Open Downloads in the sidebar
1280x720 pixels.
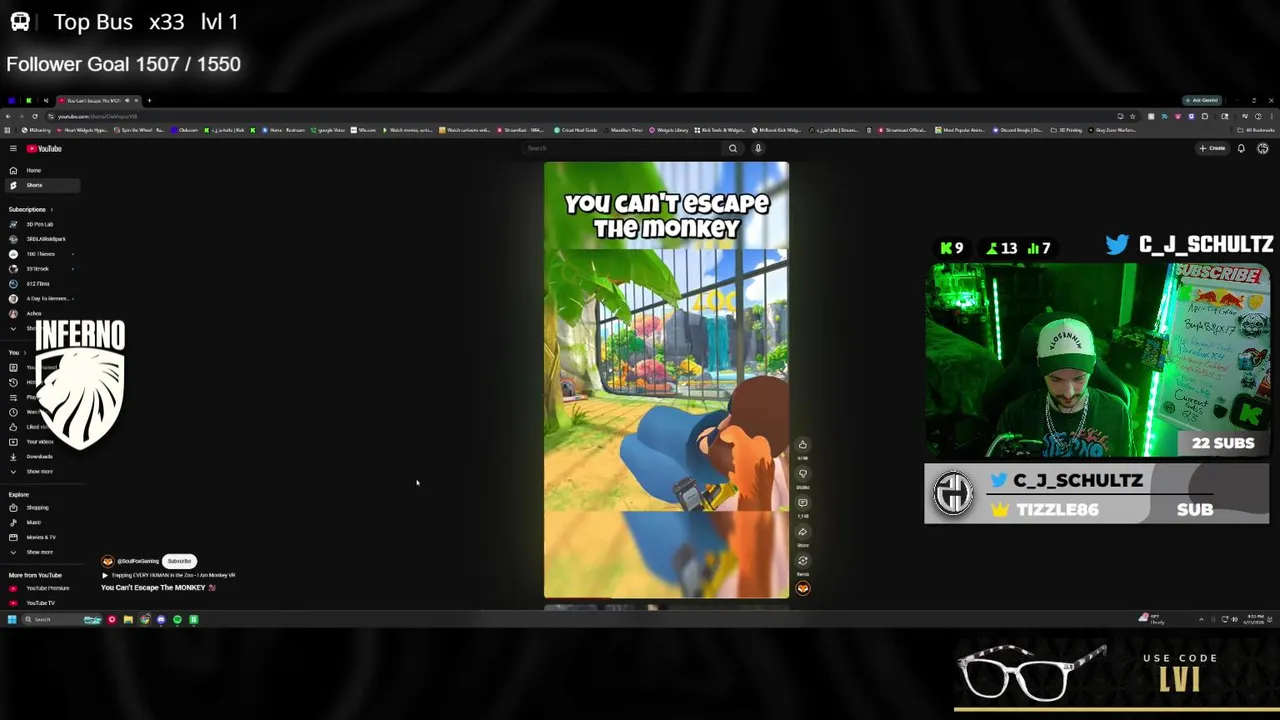click(x=39, y=456)
